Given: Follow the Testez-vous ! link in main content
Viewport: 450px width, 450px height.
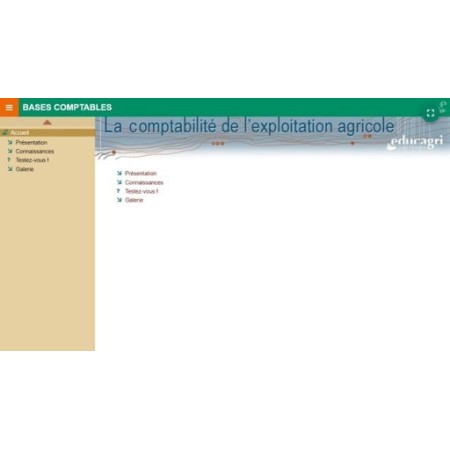Looking at the screenshot, I should point(141,191).
